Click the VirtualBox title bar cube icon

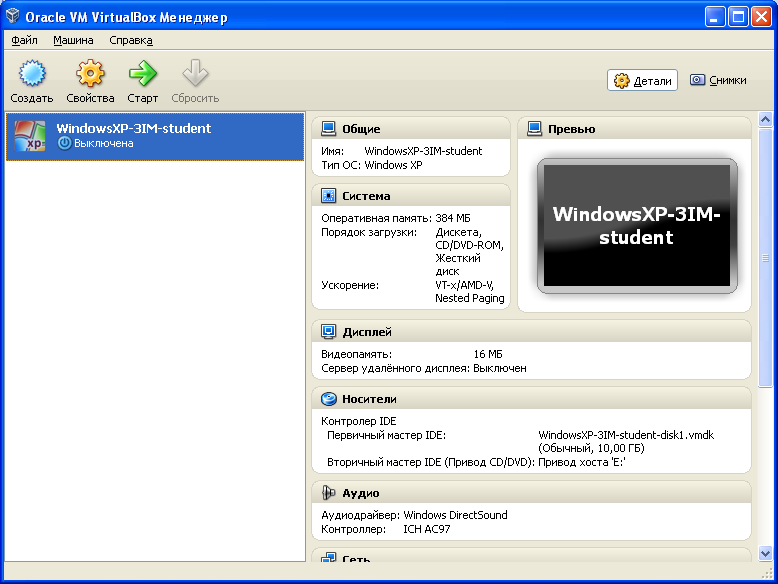(12, 16)
